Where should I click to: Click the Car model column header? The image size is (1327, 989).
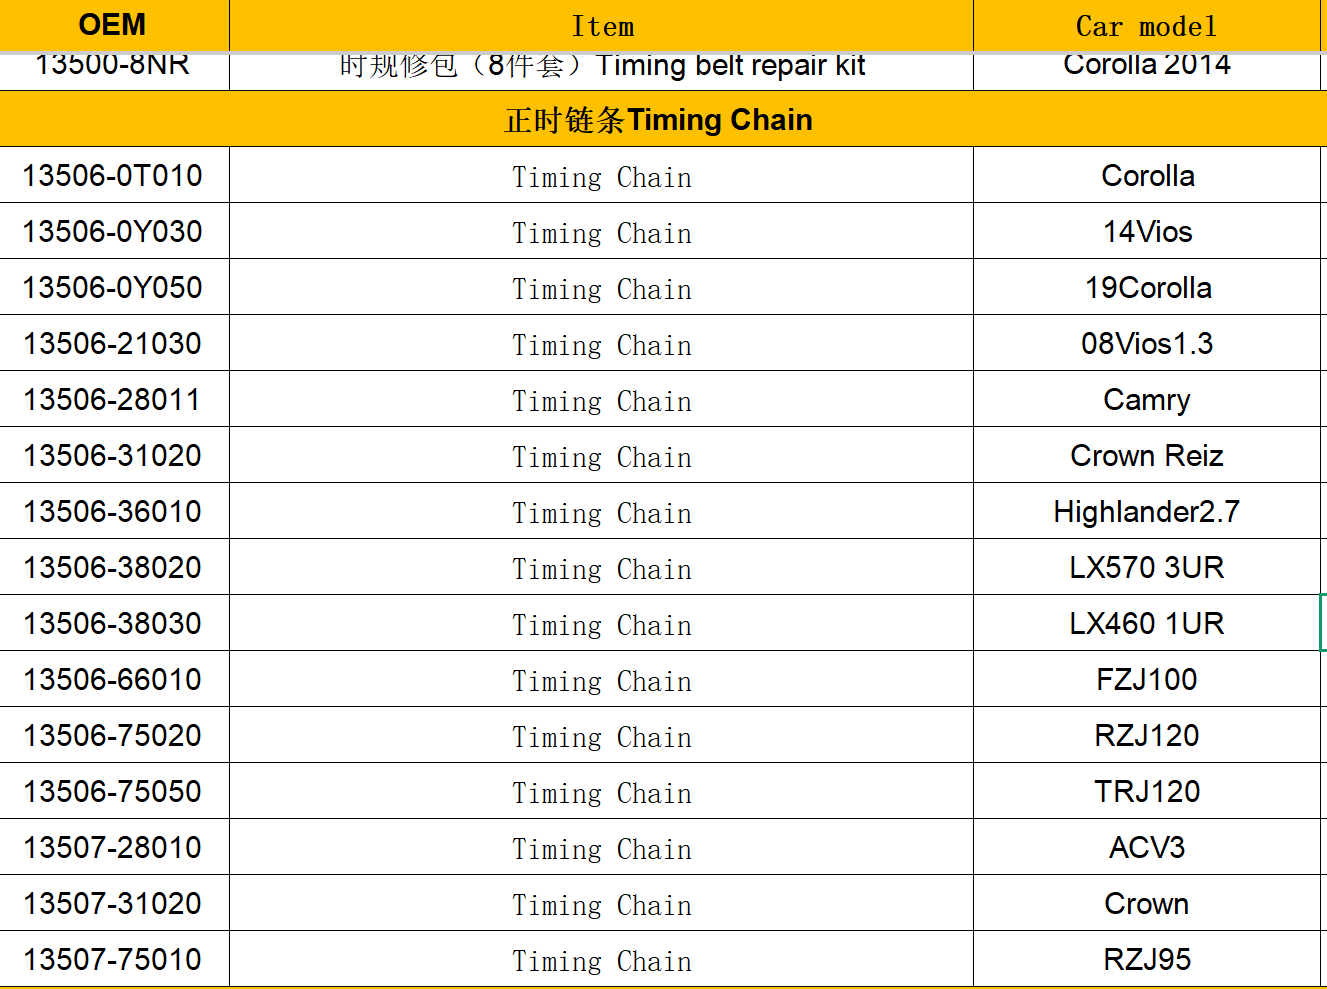pyautogui.click(x=1146, y=27)
